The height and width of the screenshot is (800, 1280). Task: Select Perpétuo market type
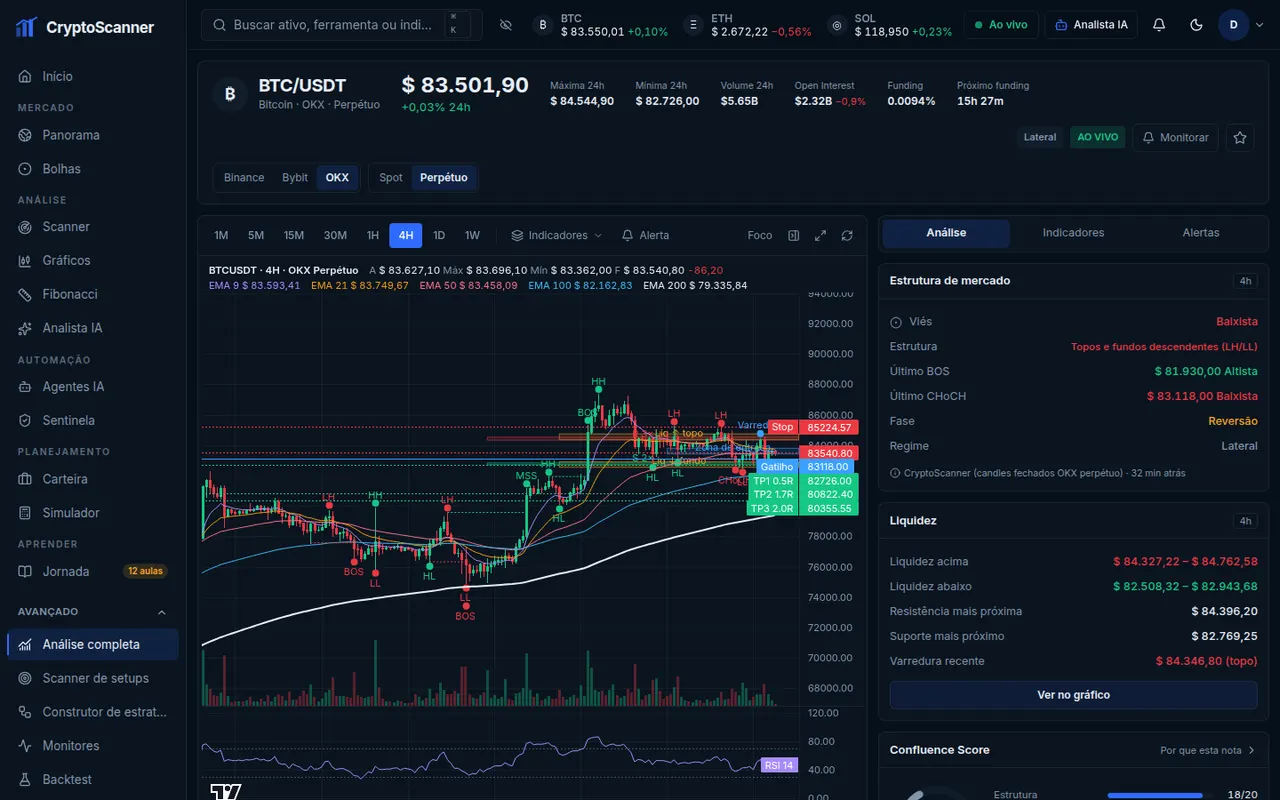444,178
